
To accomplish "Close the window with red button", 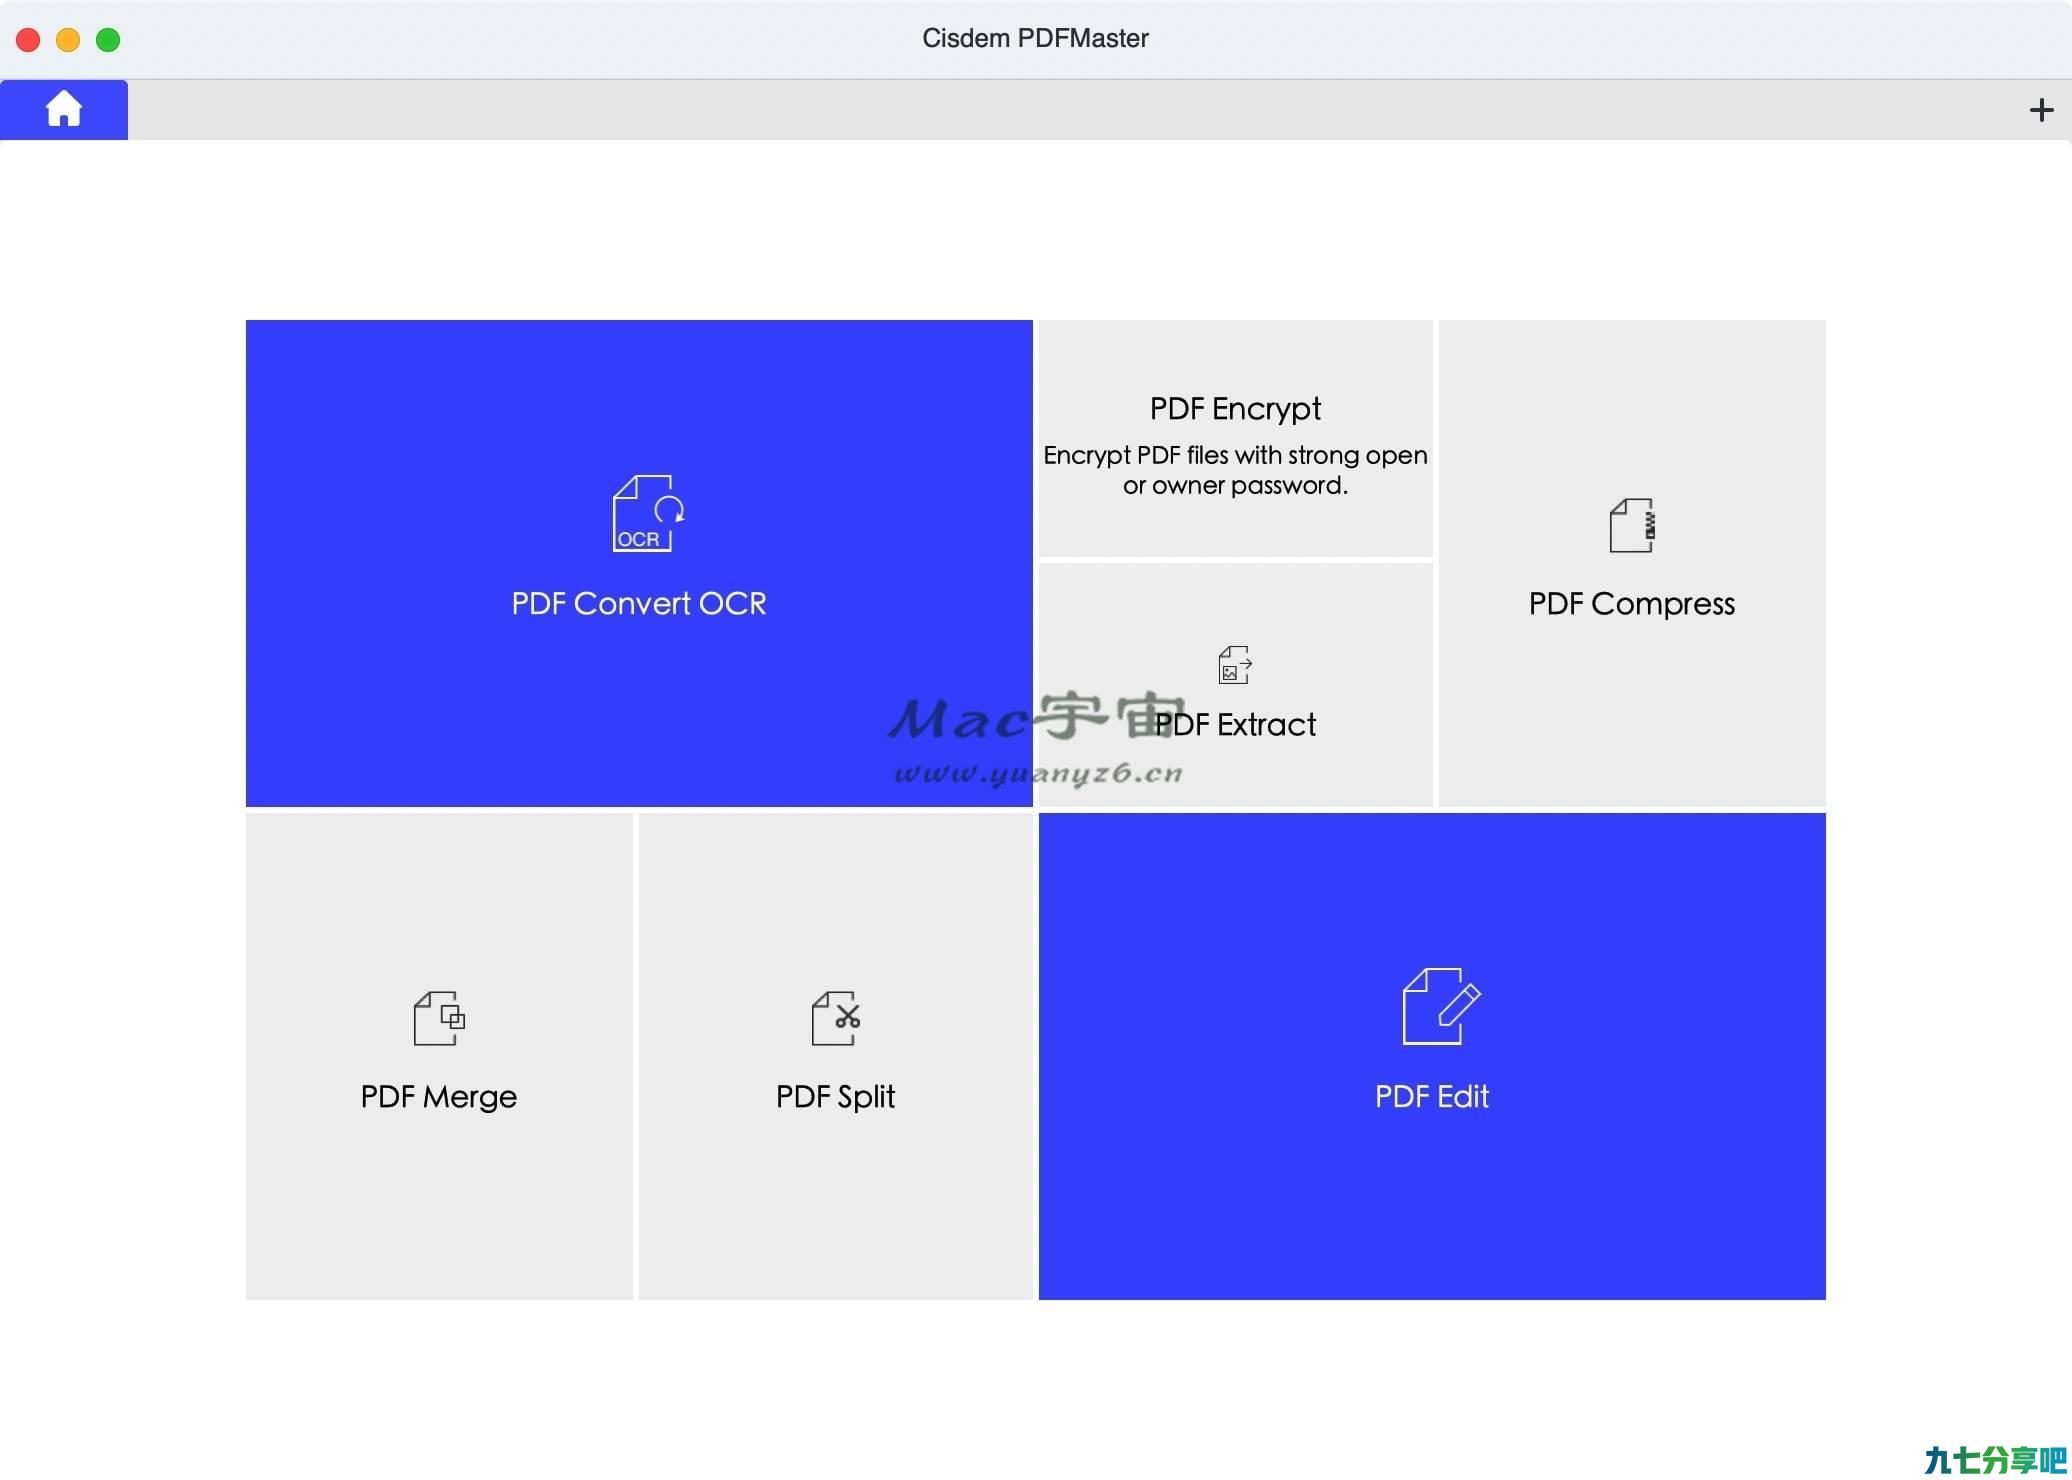I will [28, 40].
